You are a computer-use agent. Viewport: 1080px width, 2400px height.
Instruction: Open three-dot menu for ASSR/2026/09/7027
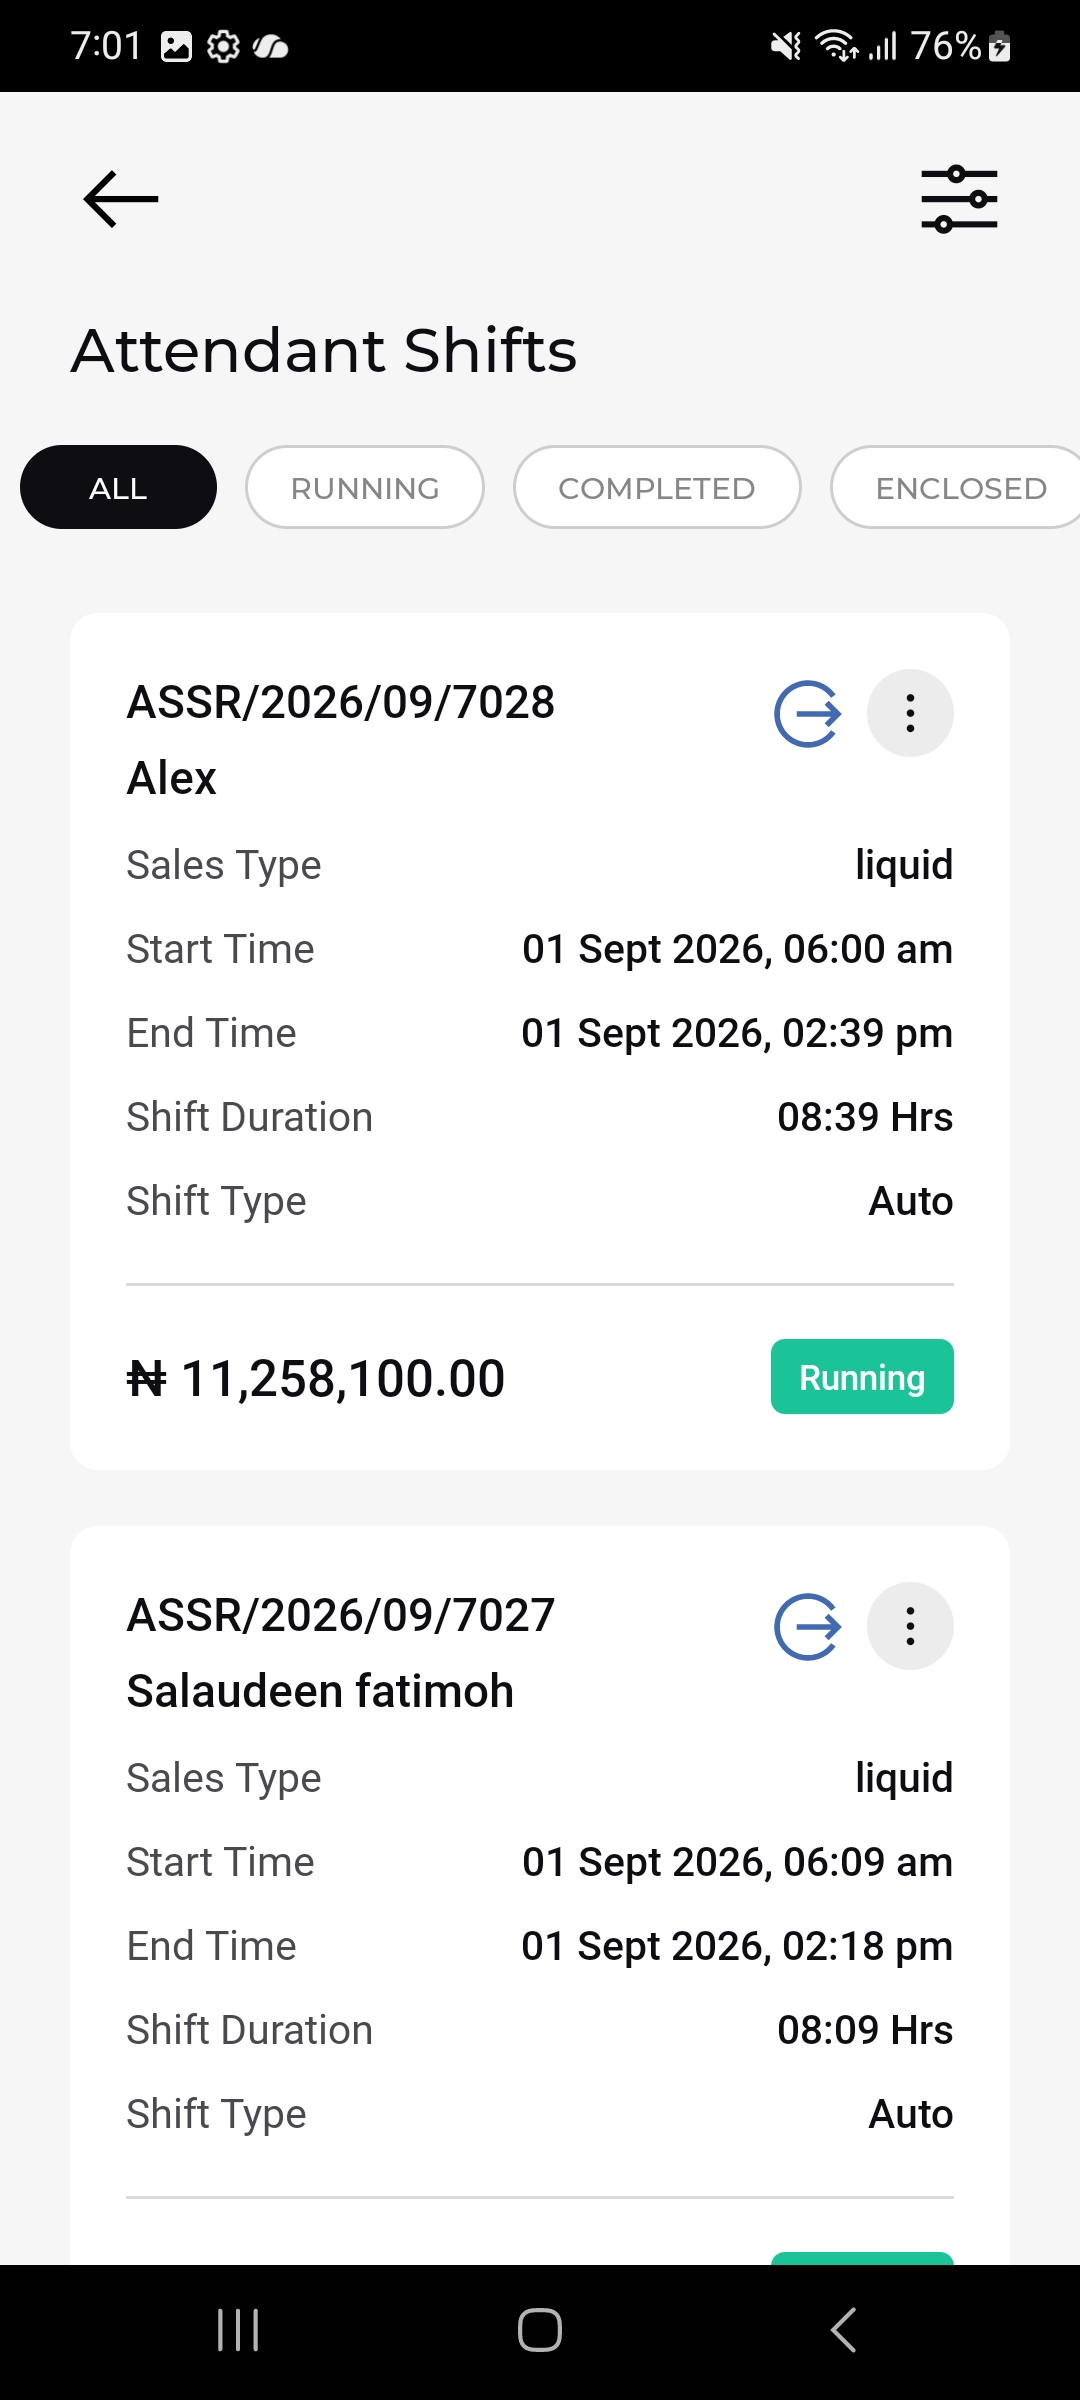coord(910,1626)
